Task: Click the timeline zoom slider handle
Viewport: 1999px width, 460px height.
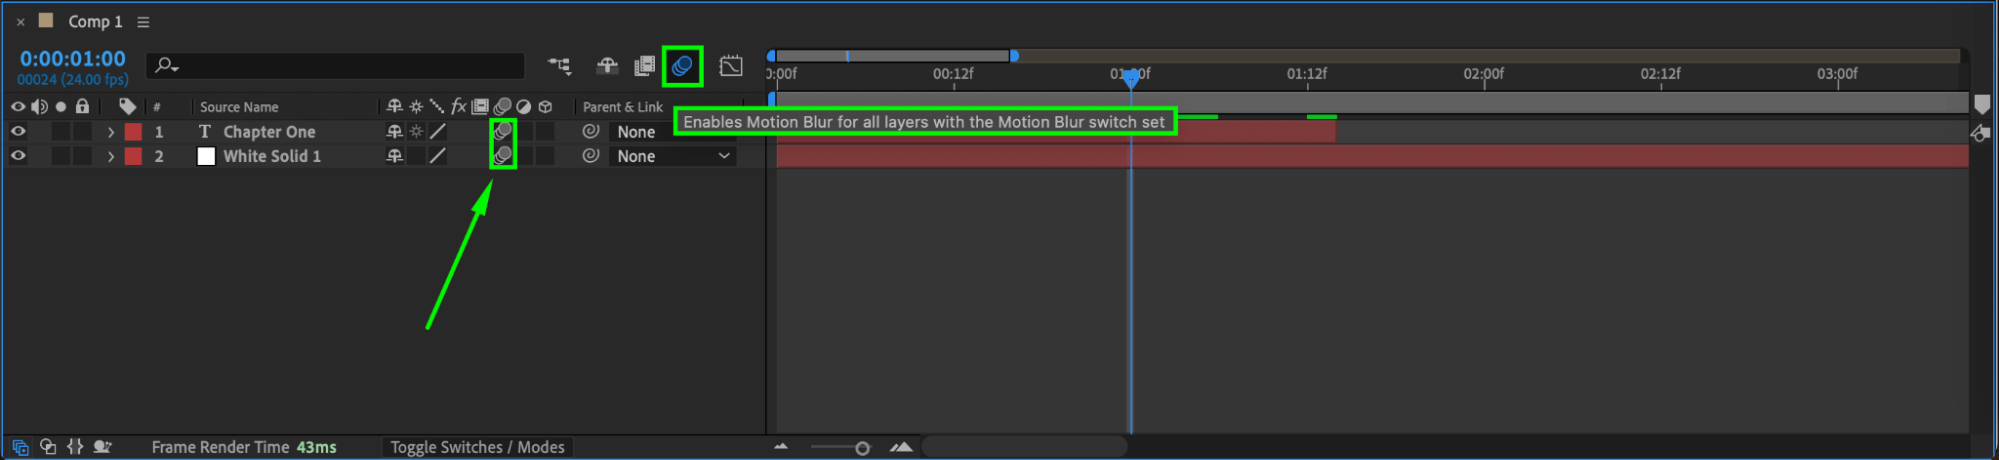Action: click(862, 448)
